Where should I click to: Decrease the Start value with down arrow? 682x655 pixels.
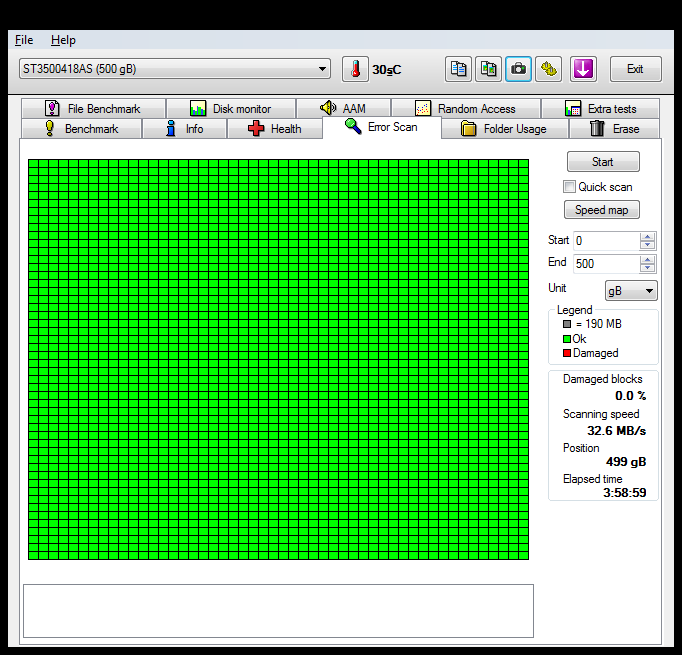coord(648,245)
